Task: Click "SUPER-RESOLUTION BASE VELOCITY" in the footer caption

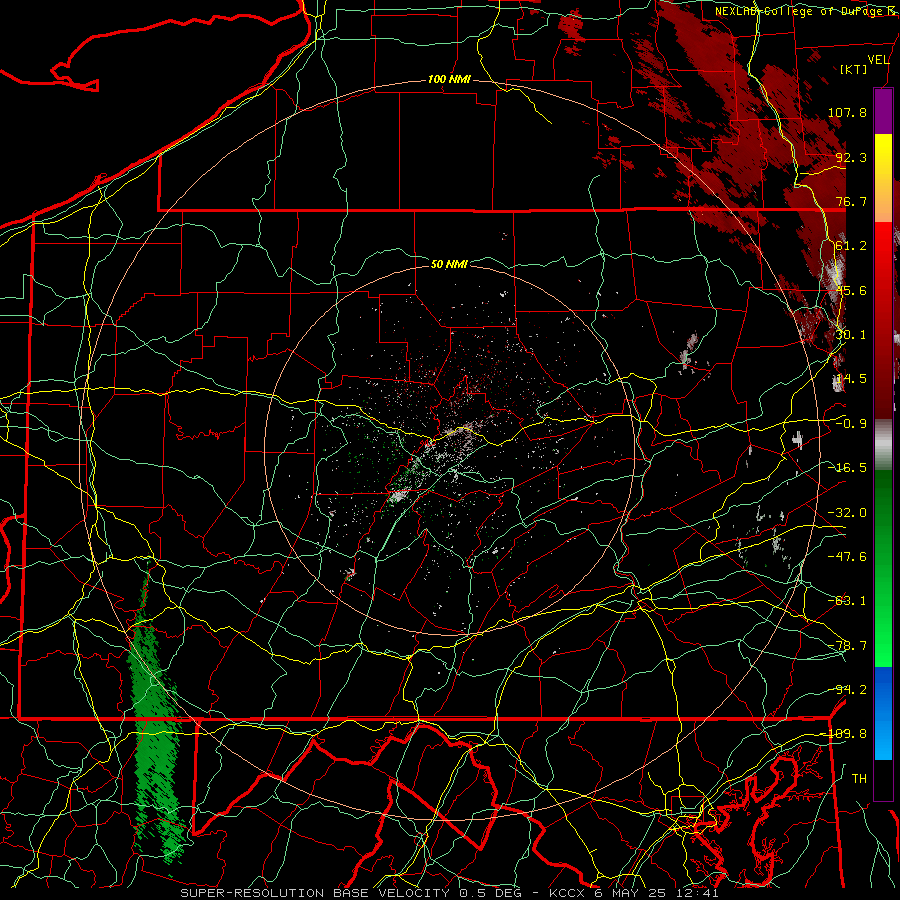Action: coord(315,893)
